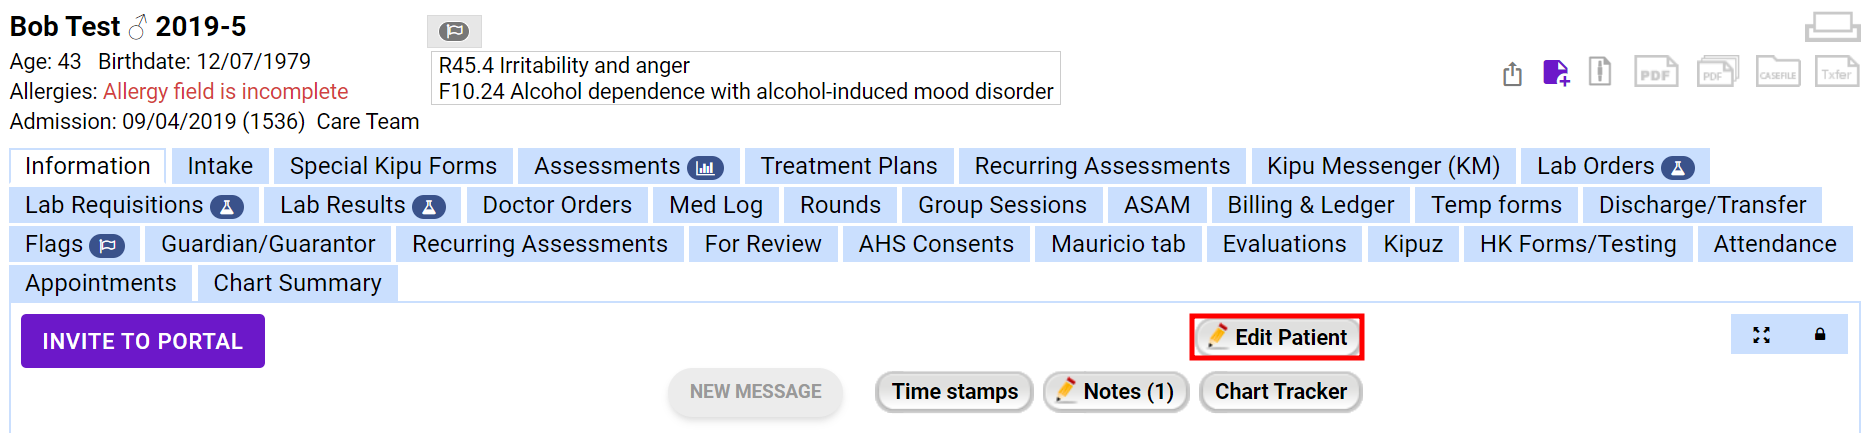The width and height of the screenshot is (1867, 433).
Task: Switch to the Treatment Plans tab
Action: tap(848, 166)
